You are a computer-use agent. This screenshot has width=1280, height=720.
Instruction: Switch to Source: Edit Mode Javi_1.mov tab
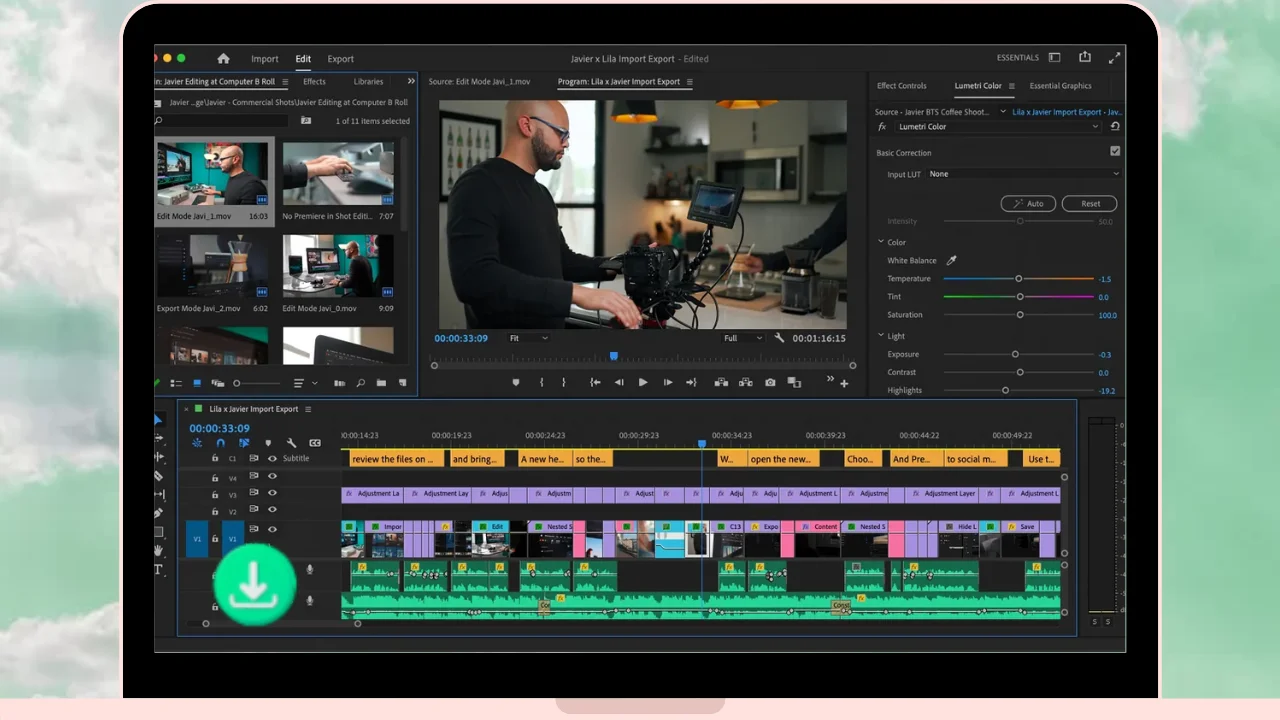click(x=479, y=82)
